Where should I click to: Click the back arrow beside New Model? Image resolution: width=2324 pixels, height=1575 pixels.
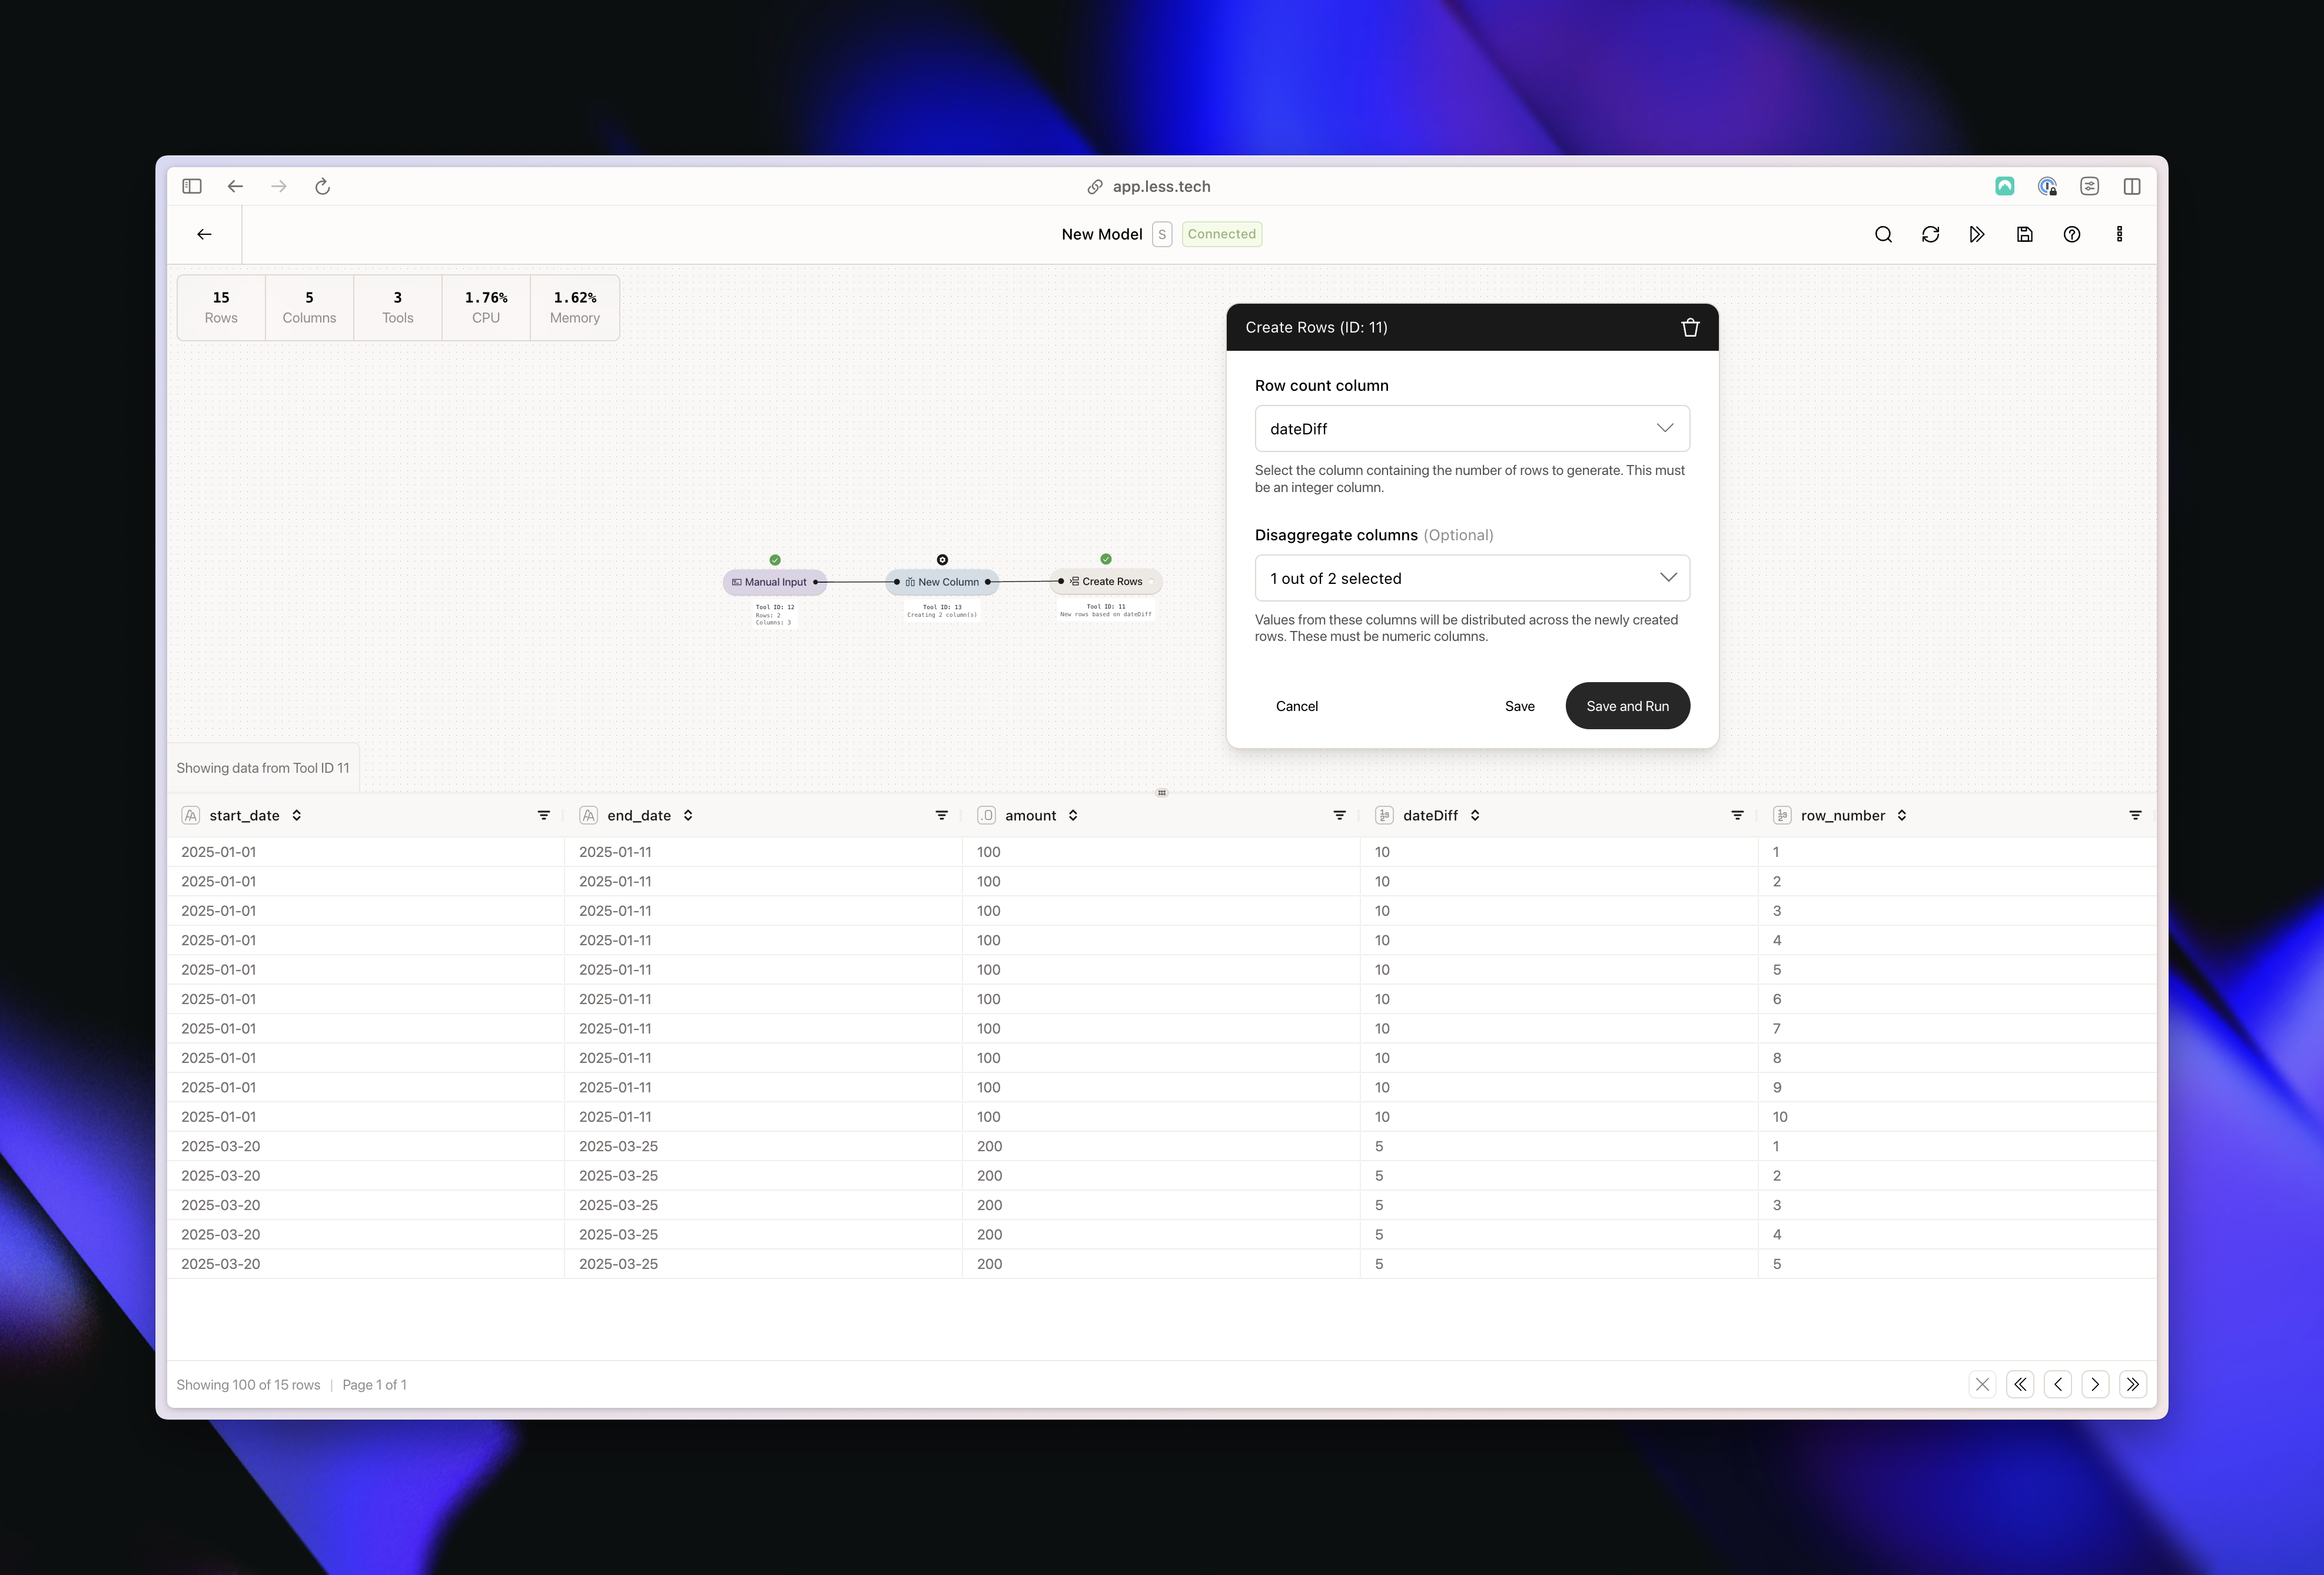coord(204,234)
